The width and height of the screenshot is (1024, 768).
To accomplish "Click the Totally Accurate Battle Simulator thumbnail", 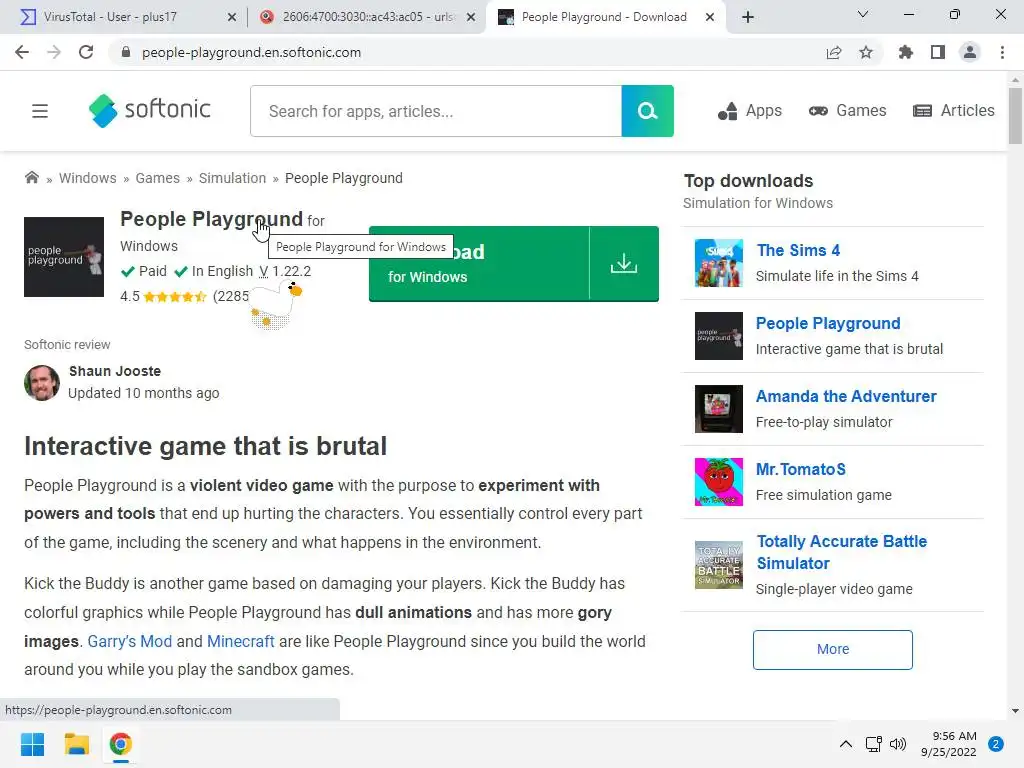I will point(718,565).
